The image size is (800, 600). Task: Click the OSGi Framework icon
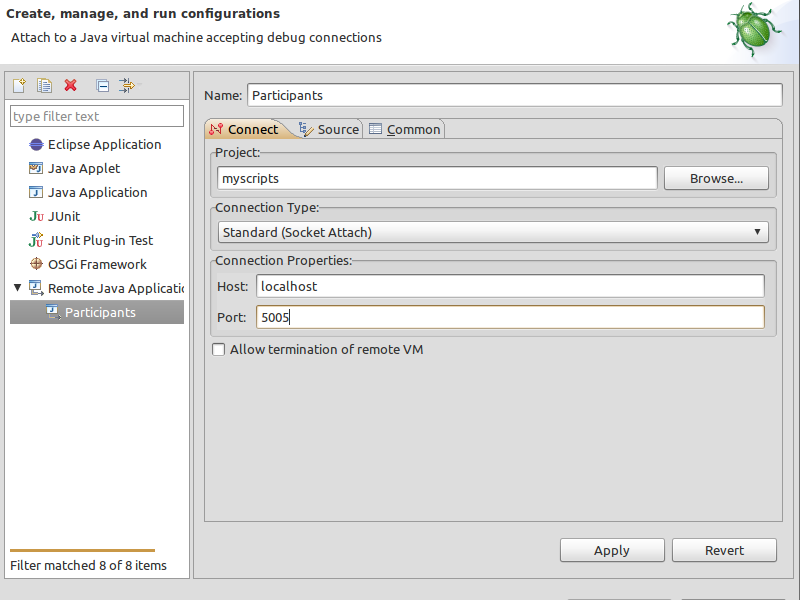tap(36, 264)
